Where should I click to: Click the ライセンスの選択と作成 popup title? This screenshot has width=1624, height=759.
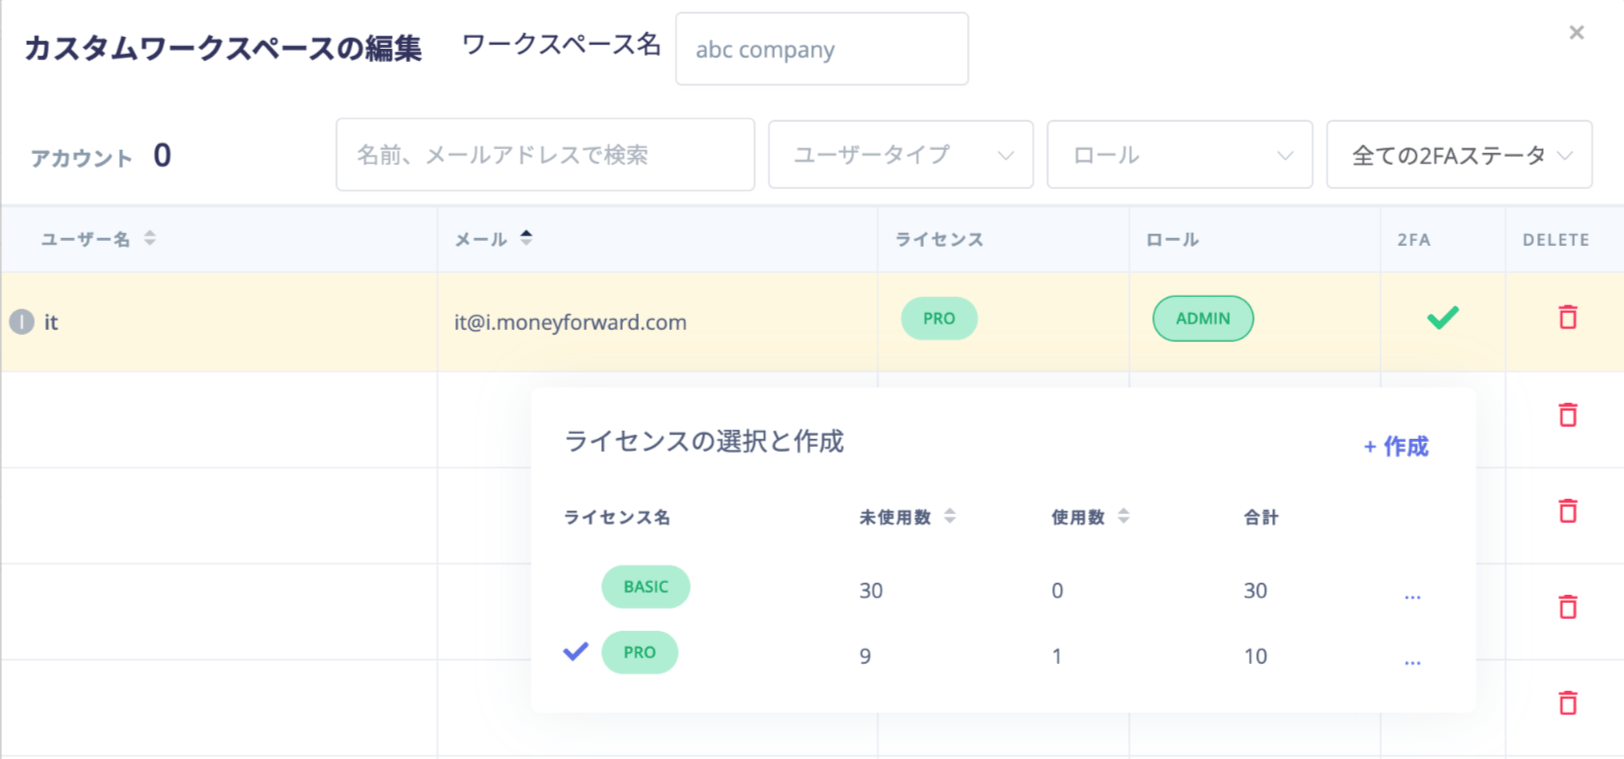point(704,441)
